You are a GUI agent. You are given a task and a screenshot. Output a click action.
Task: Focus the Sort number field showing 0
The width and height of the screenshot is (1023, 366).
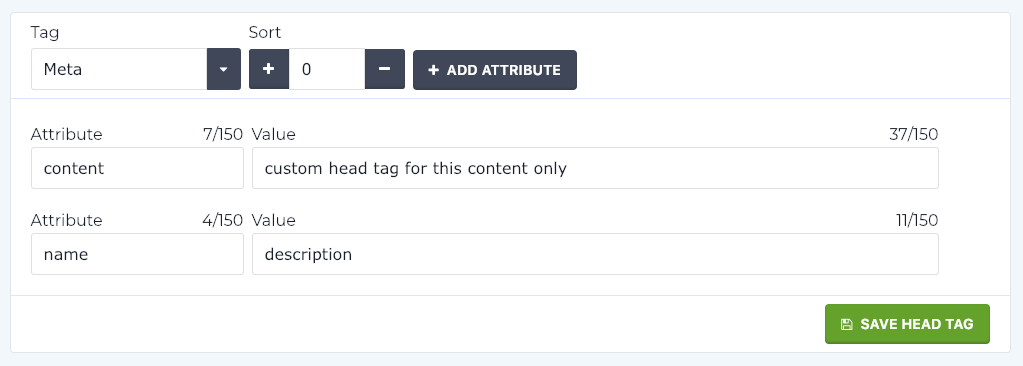point(327,69)
